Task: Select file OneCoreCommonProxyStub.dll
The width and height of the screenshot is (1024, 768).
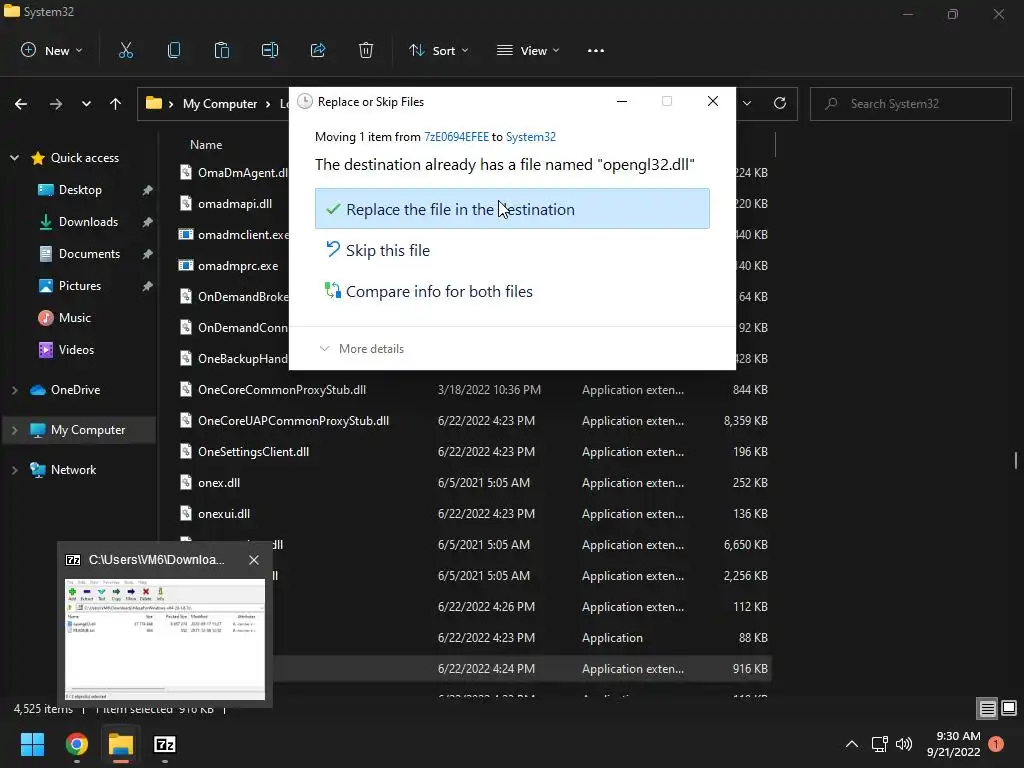Action: pos(281,390)
